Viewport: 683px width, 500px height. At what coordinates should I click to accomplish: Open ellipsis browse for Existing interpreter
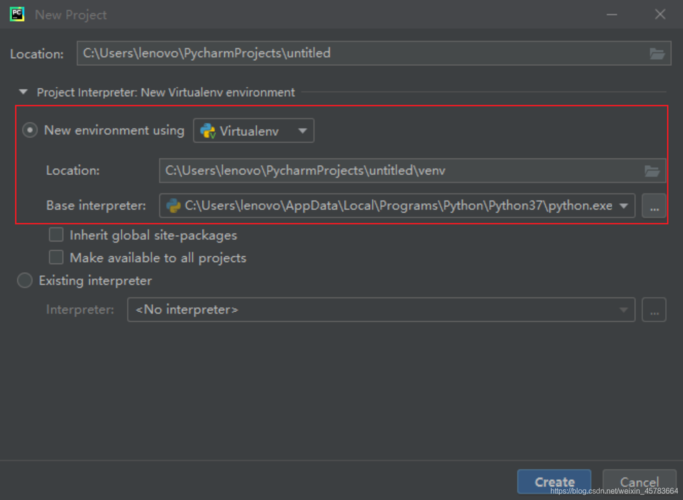(654, 310)
